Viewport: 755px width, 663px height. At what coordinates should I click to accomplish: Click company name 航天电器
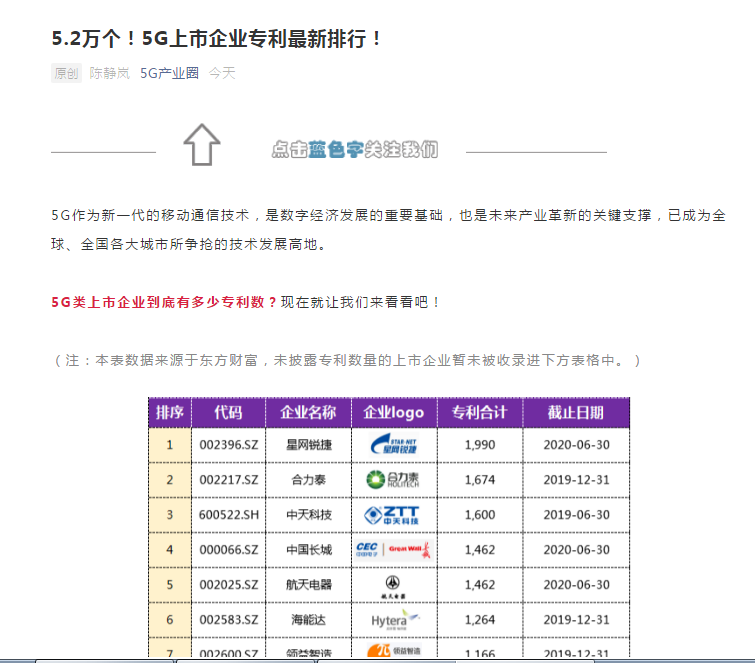[309, 585]
